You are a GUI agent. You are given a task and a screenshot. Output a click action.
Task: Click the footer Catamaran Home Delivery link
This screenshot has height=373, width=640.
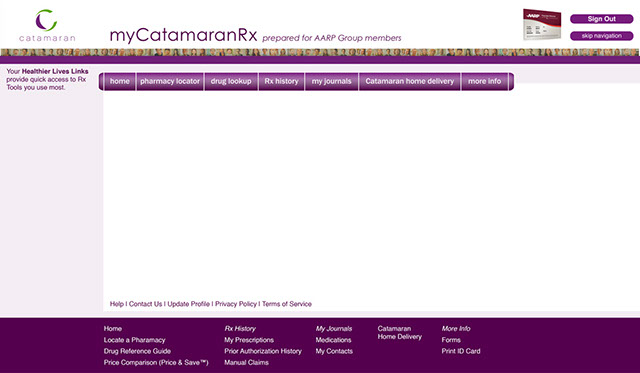(x=400, y=333)
